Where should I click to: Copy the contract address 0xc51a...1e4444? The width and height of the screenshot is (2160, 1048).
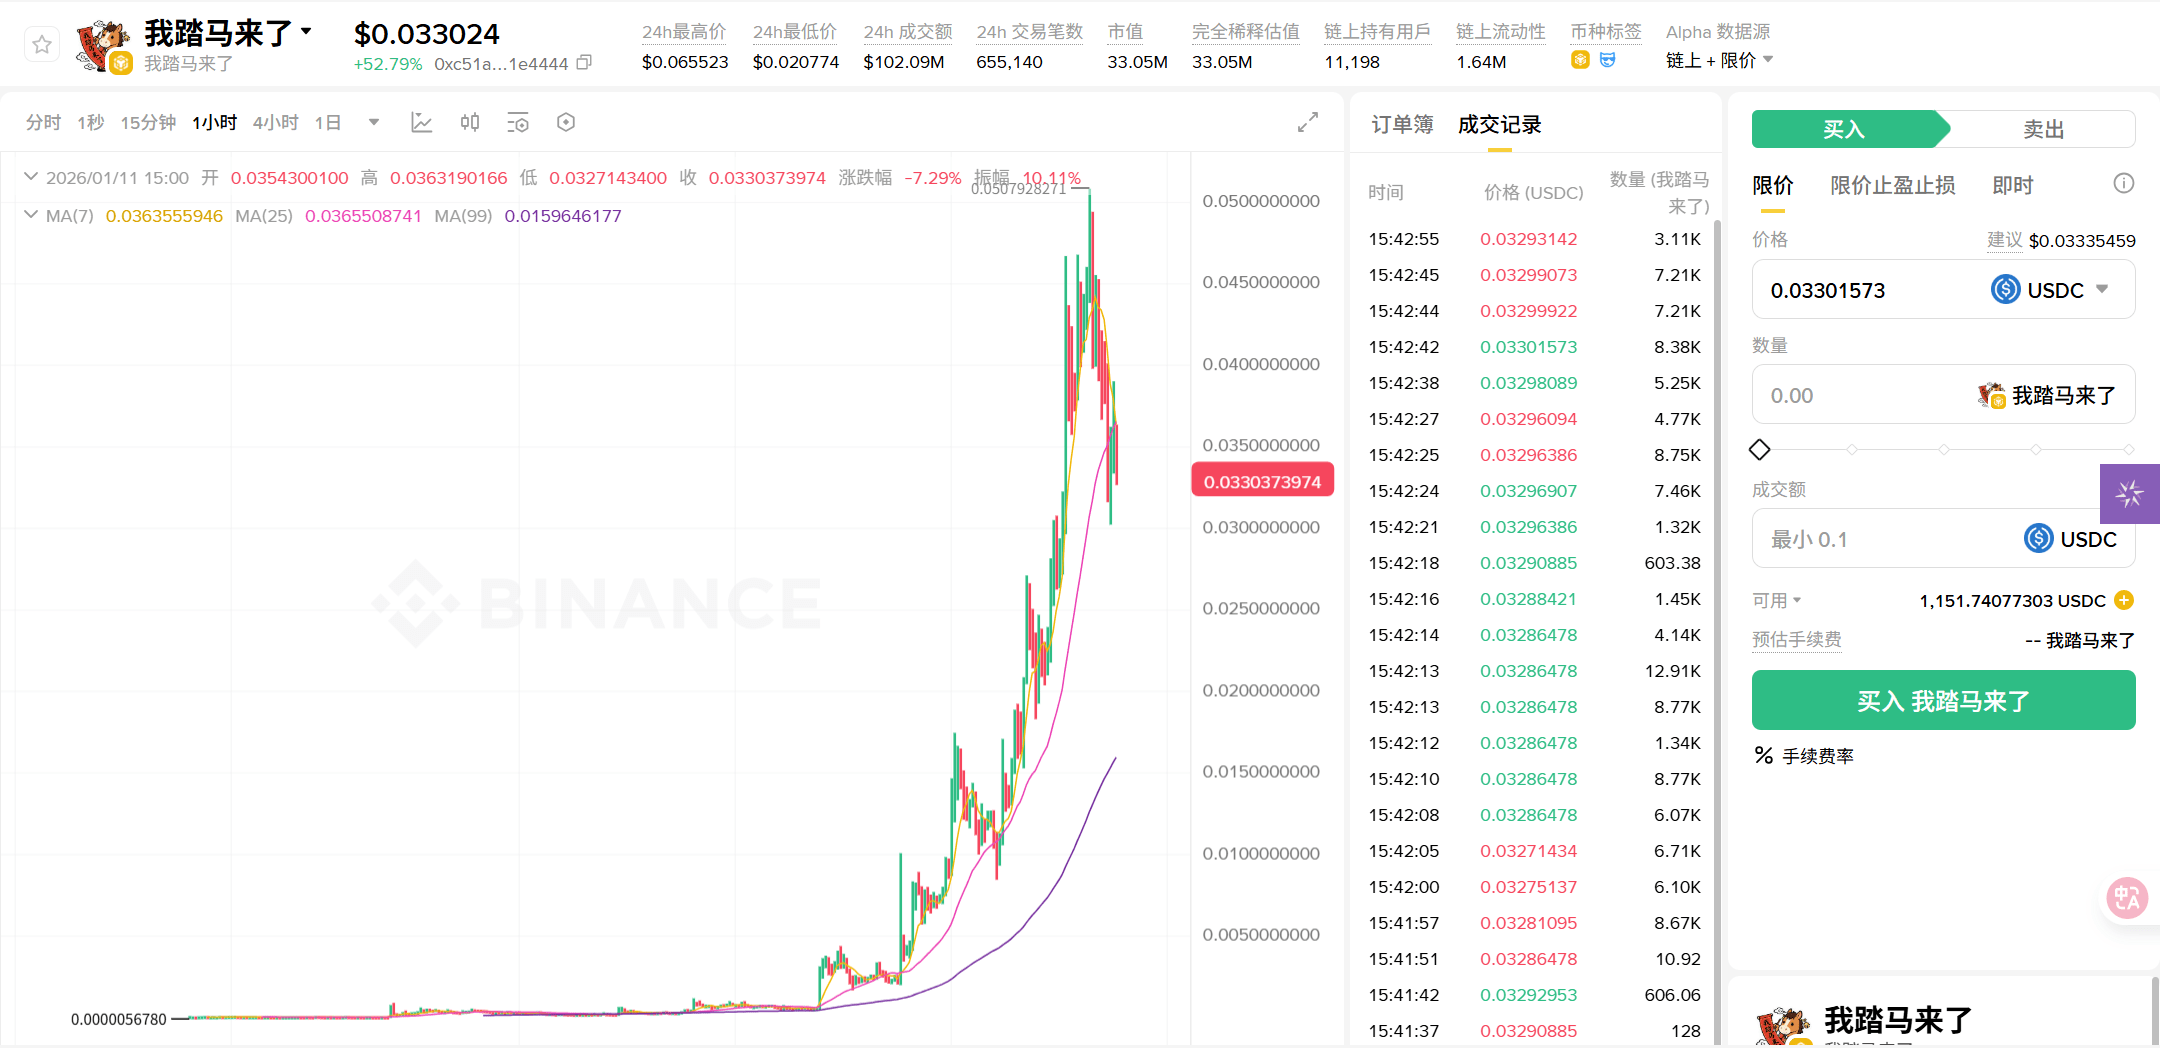(585, 63)
